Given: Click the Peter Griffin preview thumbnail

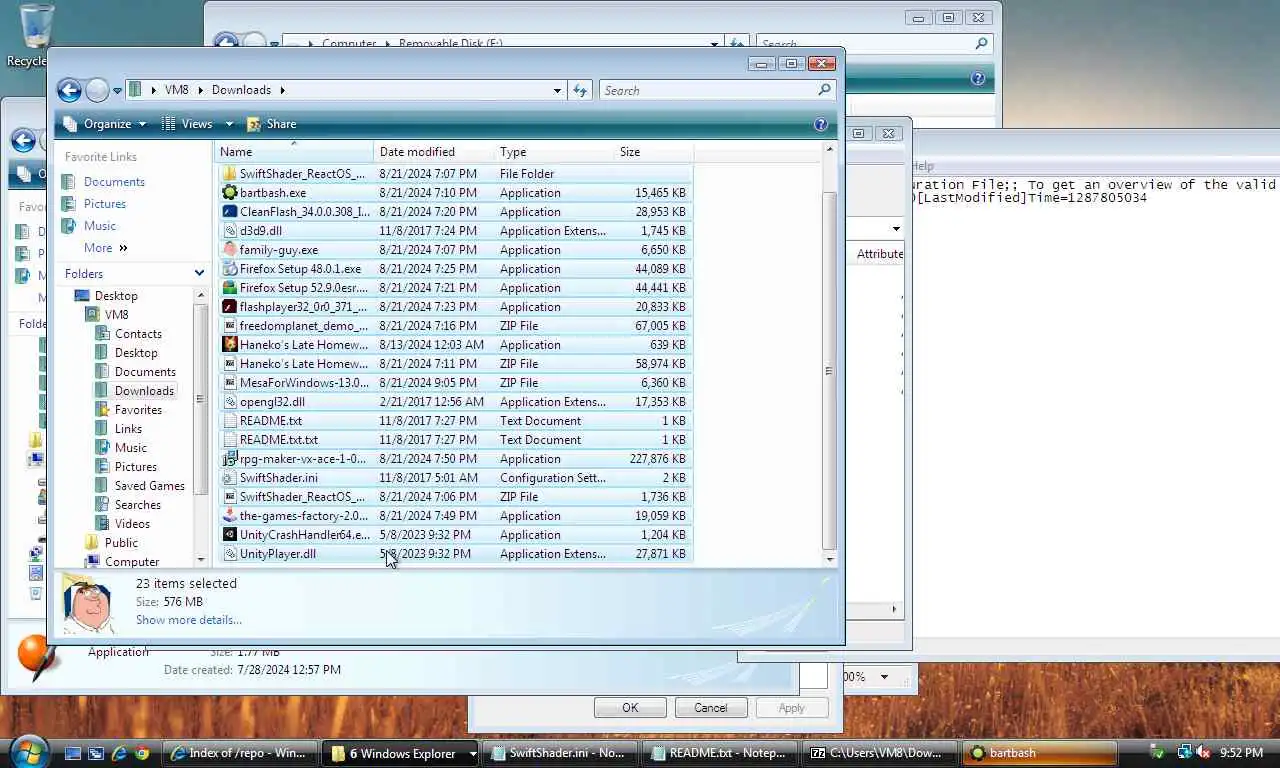Looking at the screenshot, I should coord(89,605).
